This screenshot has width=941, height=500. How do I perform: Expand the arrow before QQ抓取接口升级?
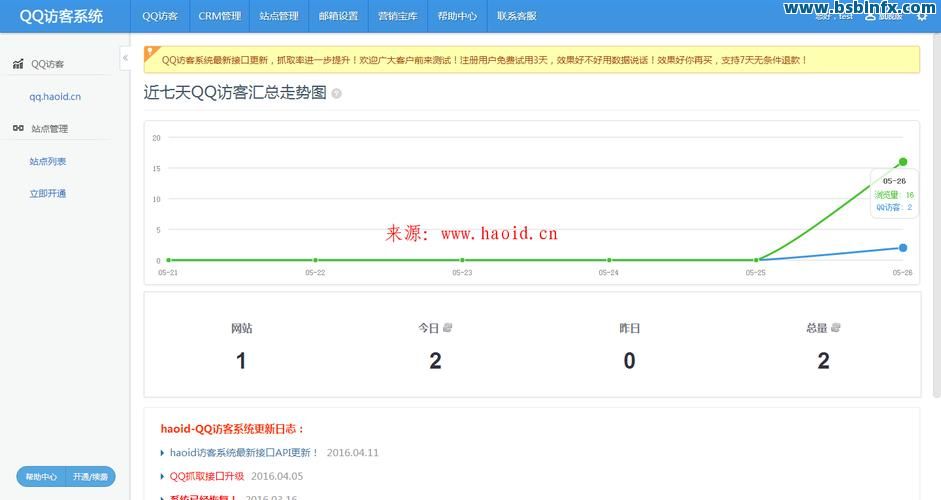click(162, 477)
